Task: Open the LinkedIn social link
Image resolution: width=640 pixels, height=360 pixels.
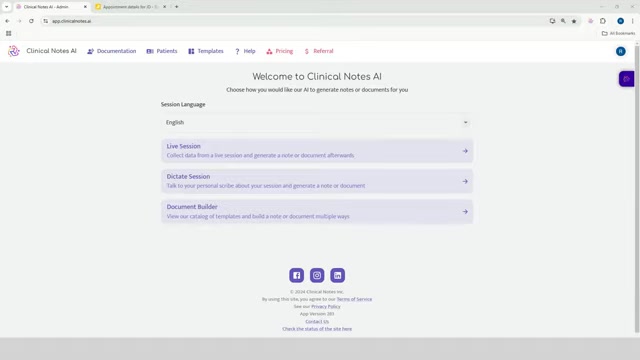Action: (x=338, y=275)
